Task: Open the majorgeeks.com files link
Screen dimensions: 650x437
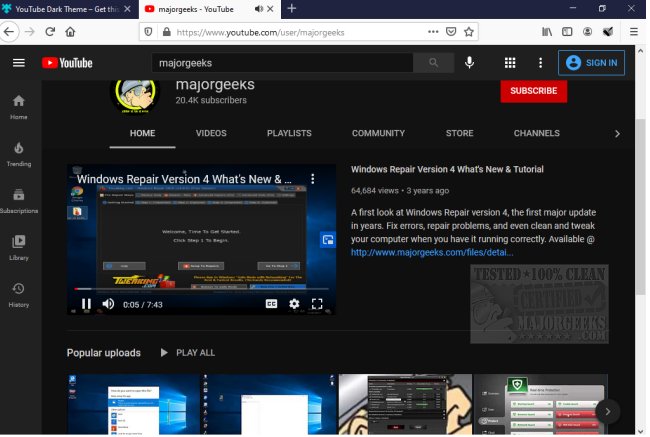Action: point(432,252)
